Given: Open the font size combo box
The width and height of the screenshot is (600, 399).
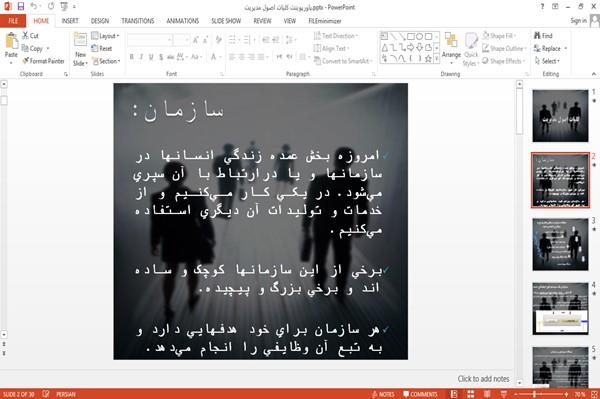Looking at the screenshot, I should tap(181, 40).
